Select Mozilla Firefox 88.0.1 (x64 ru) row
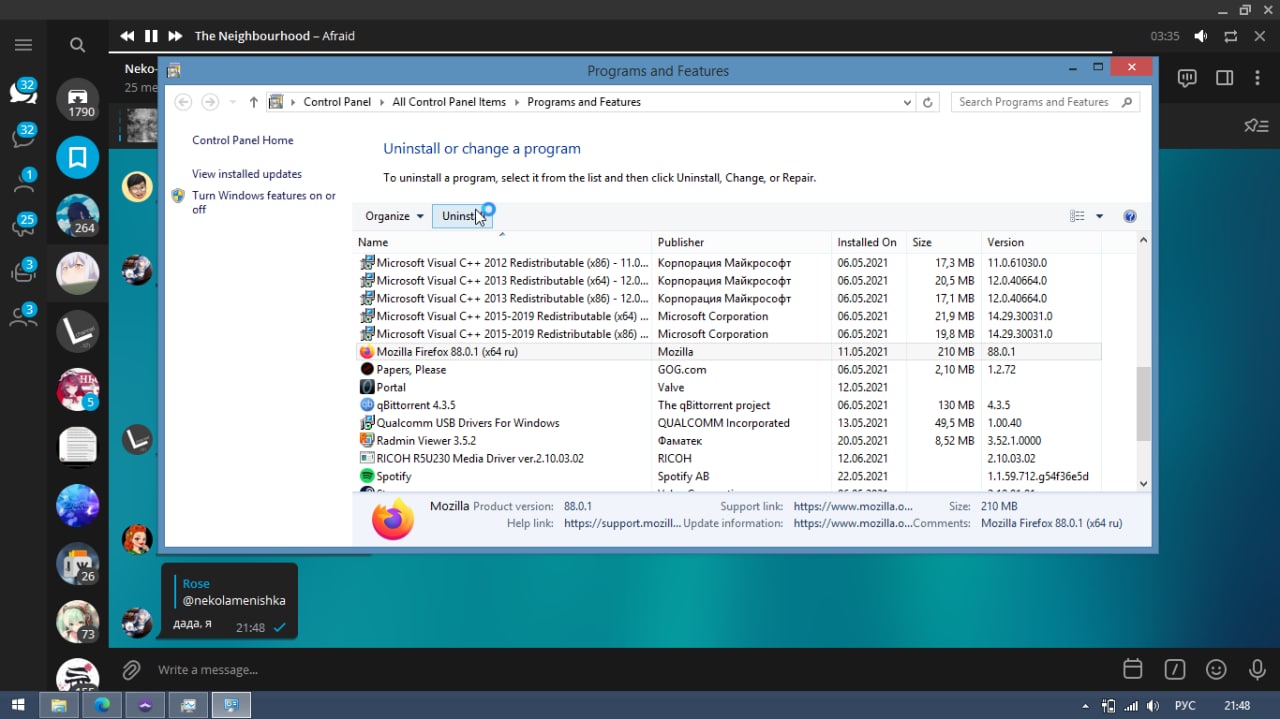This screenshot has height=719, width=1280. coord(729,352)
